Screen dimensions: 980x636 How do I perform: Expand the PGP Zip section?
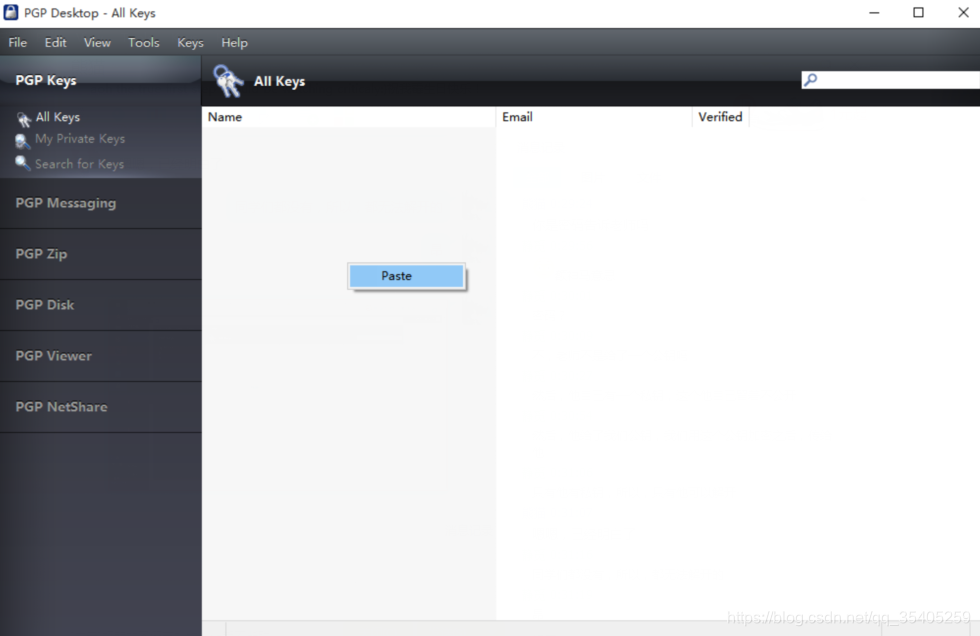click(x=101, y=254)
